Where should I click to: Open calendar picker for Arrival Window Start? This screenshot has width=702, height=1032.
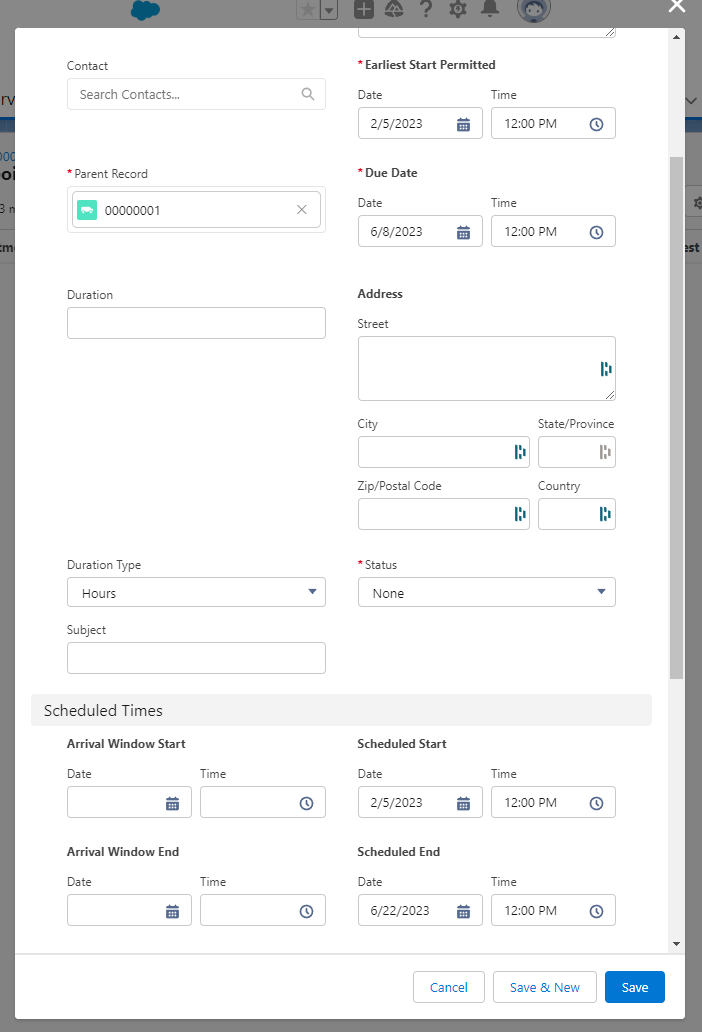tap(172, 803)
